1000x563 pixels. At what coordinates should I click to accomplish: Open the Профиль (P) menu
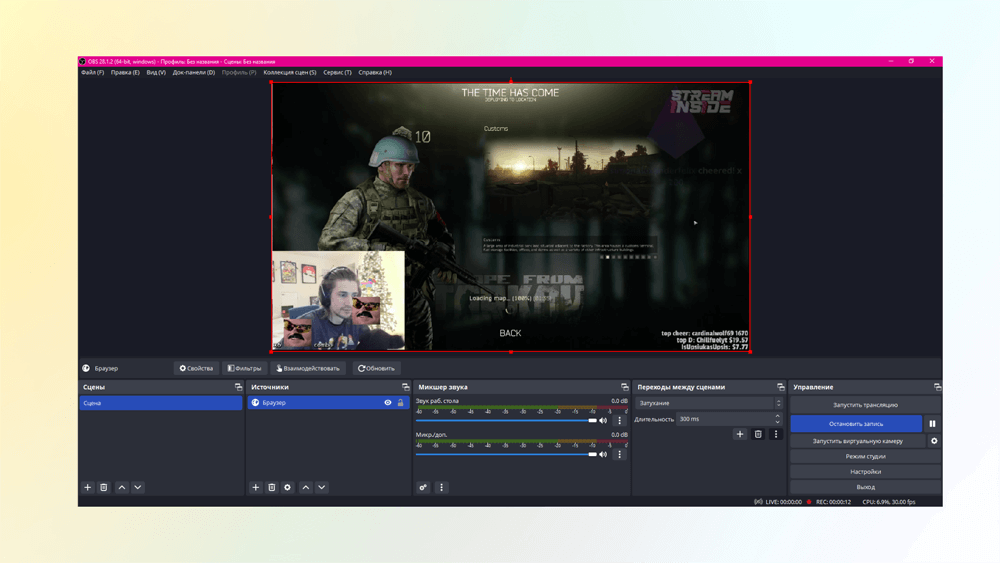239,73
